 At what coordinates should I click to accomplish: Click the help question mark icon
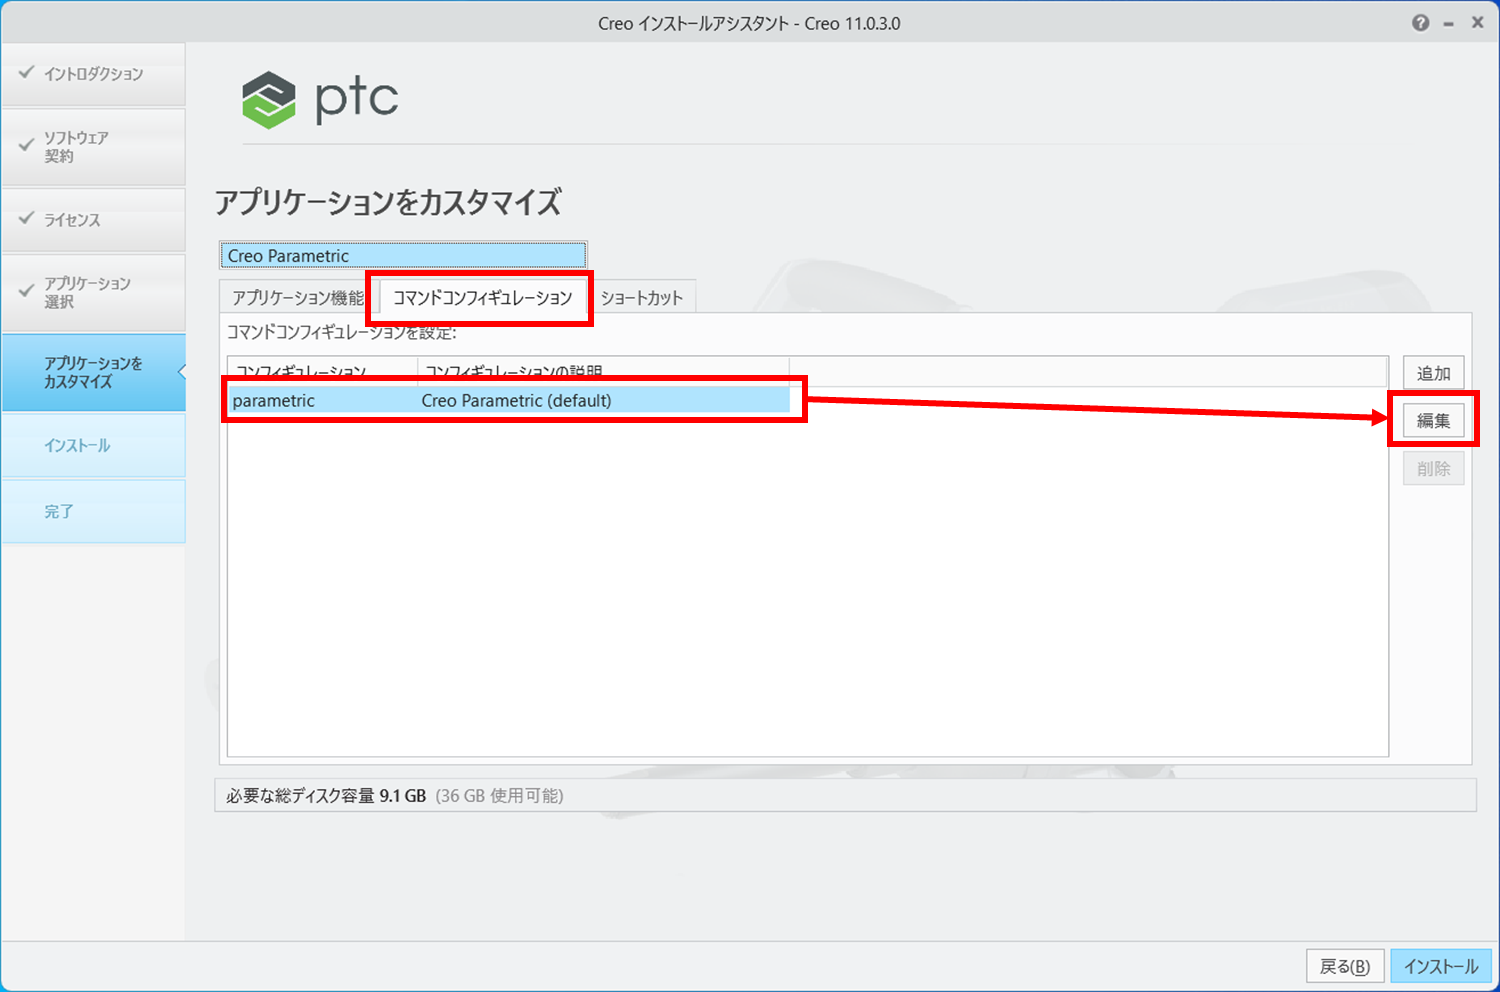coord(1420,23)
